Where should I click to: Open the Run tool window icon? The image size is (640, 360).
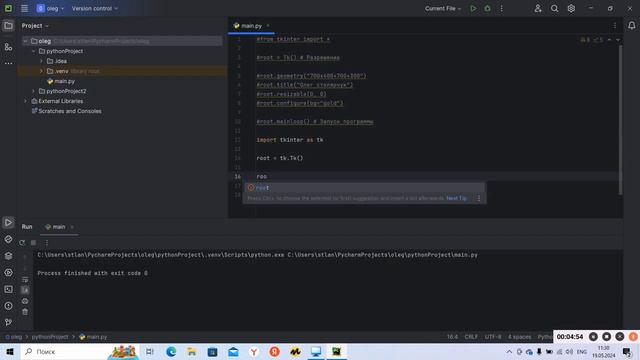pyautogui.click(x=8, y=222)
